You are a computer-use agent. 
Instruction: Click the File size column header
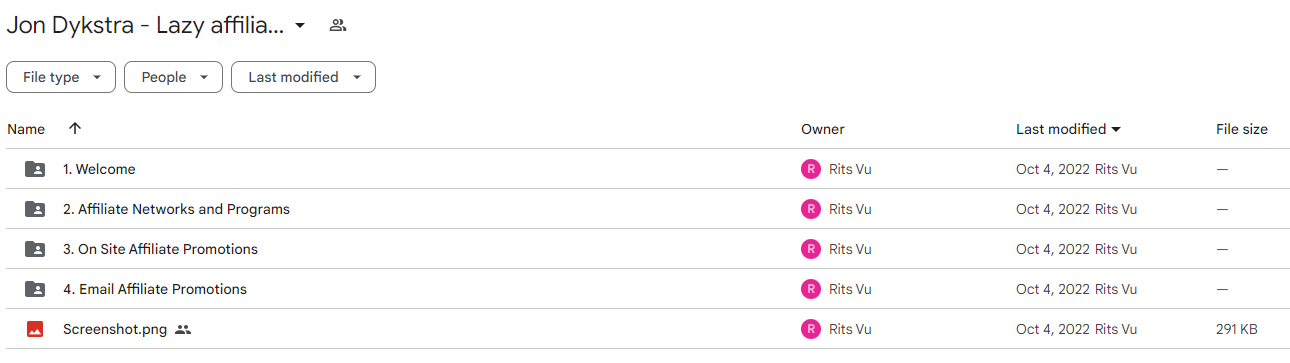coord(1242,129)
